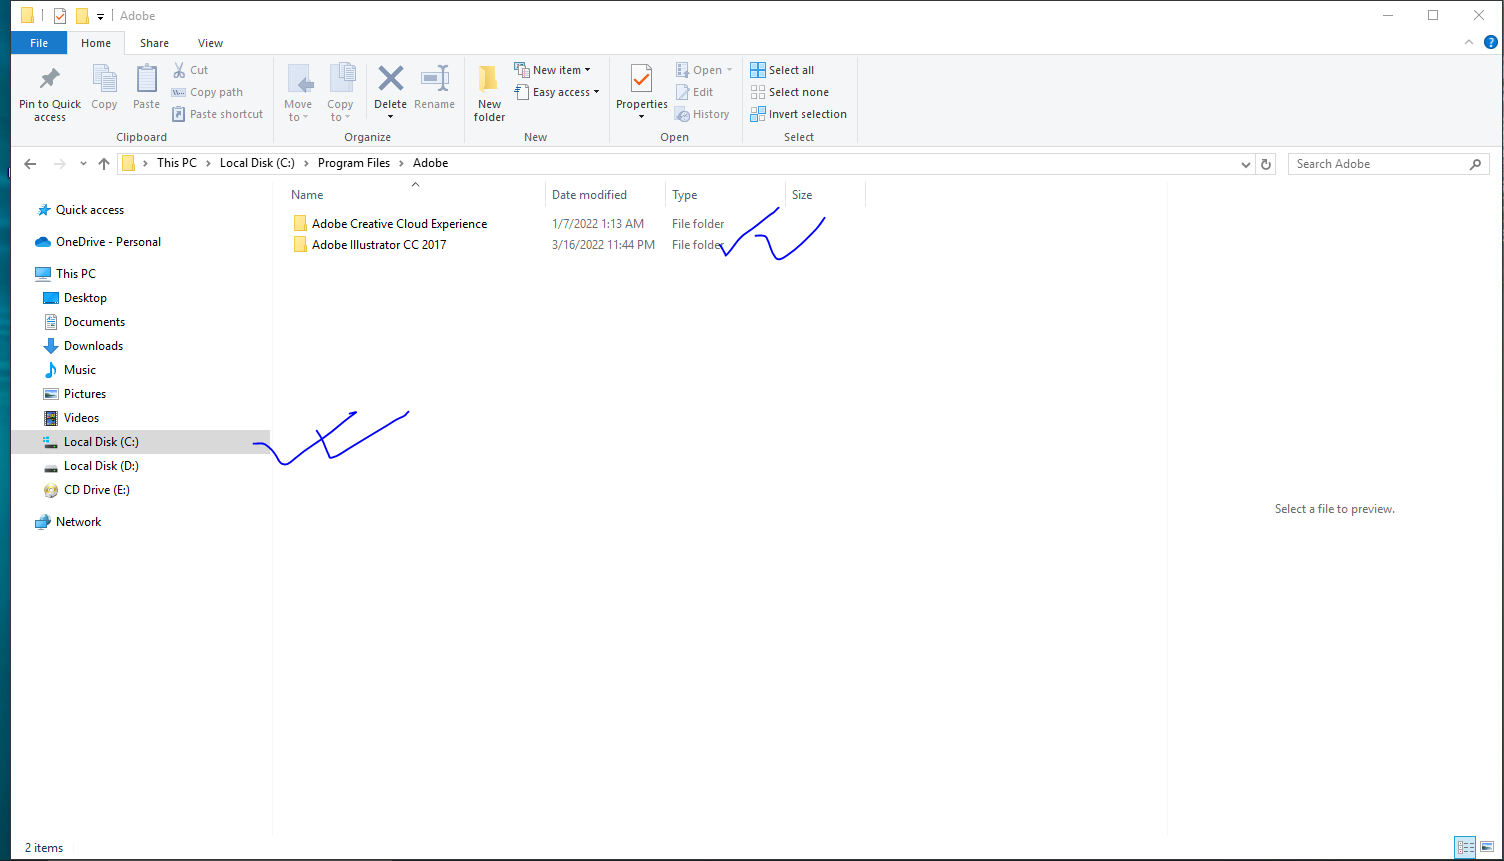Image resolution: width=1504 pixels, height=861 pixels.
Task: Click the Properties checkmark icon
Action: tap(641, 80)
